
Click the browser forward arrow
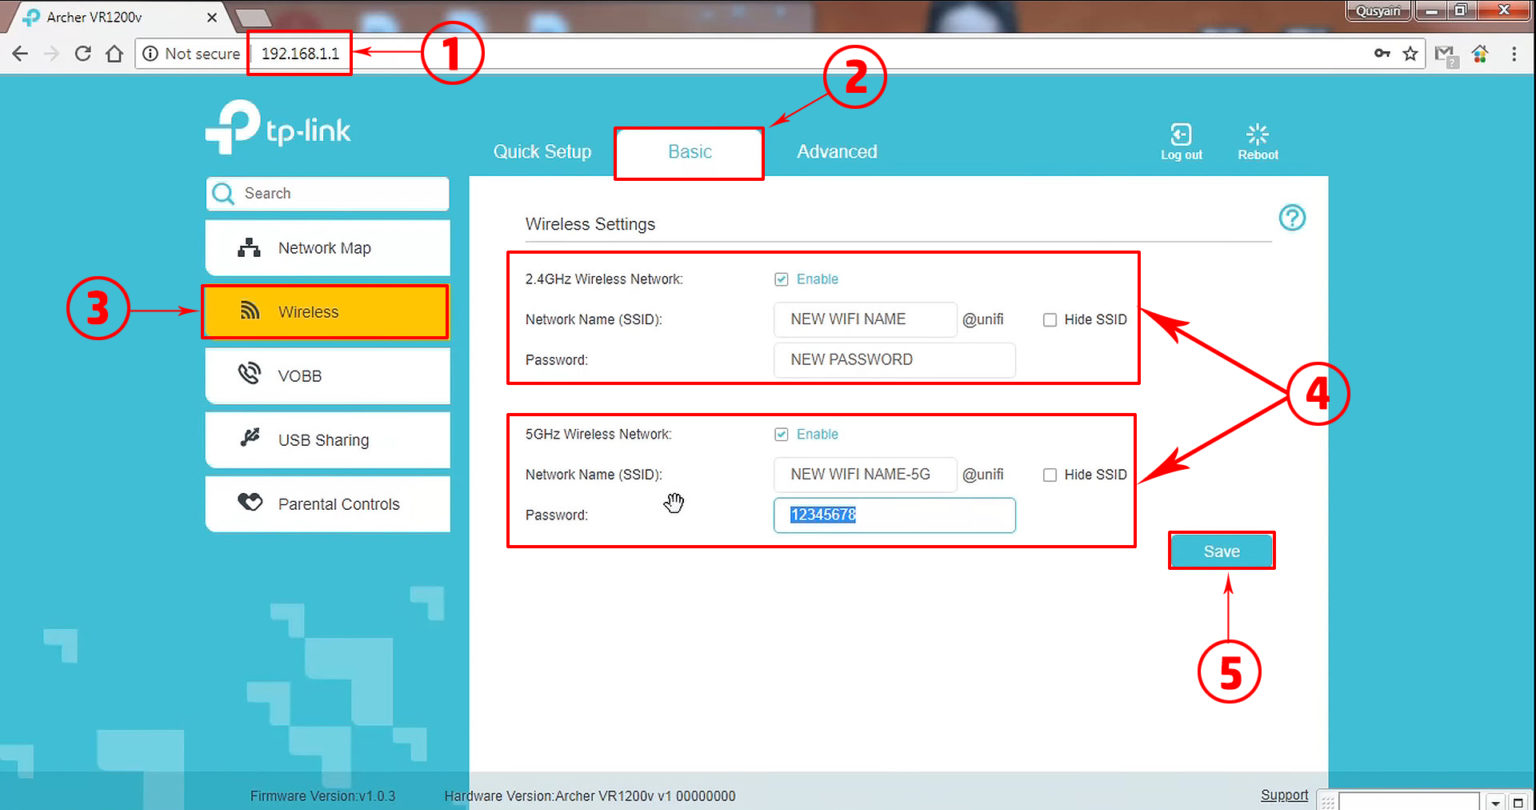click(x=51, y=54)
